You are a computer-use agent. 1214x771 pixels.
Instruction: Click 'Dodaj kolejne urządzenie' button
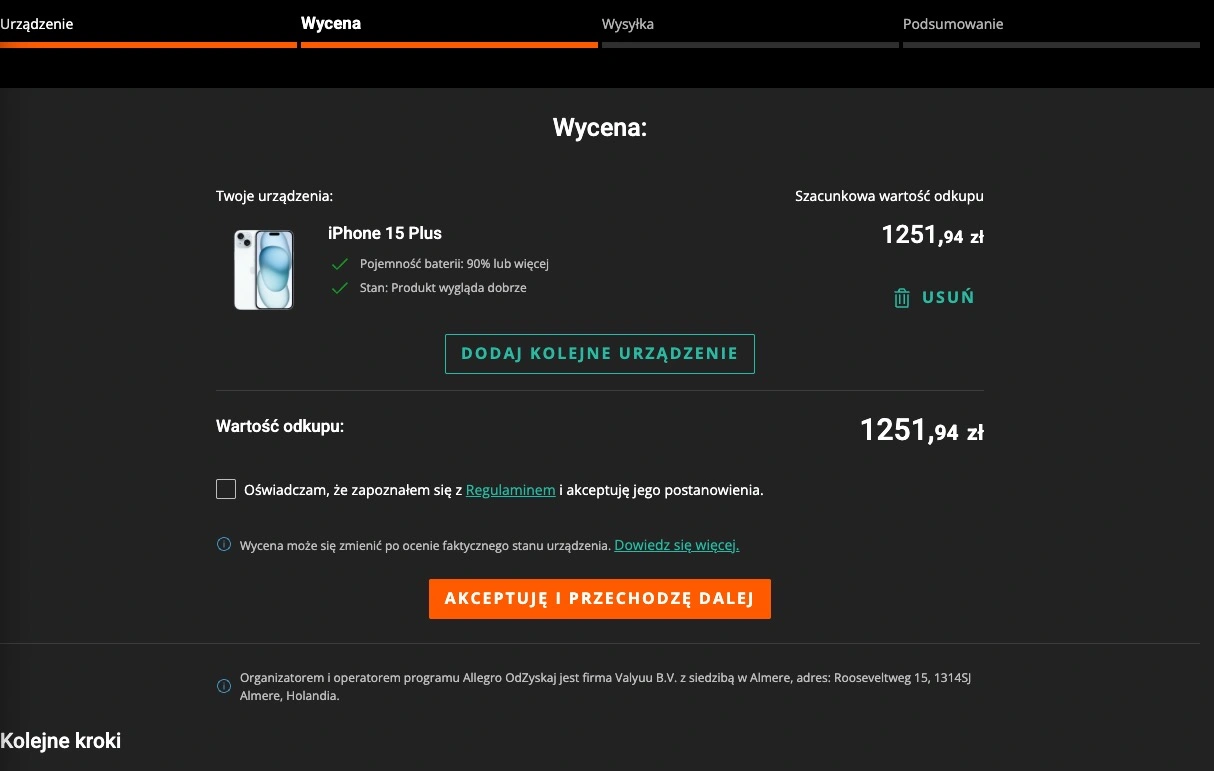[599, 354]
